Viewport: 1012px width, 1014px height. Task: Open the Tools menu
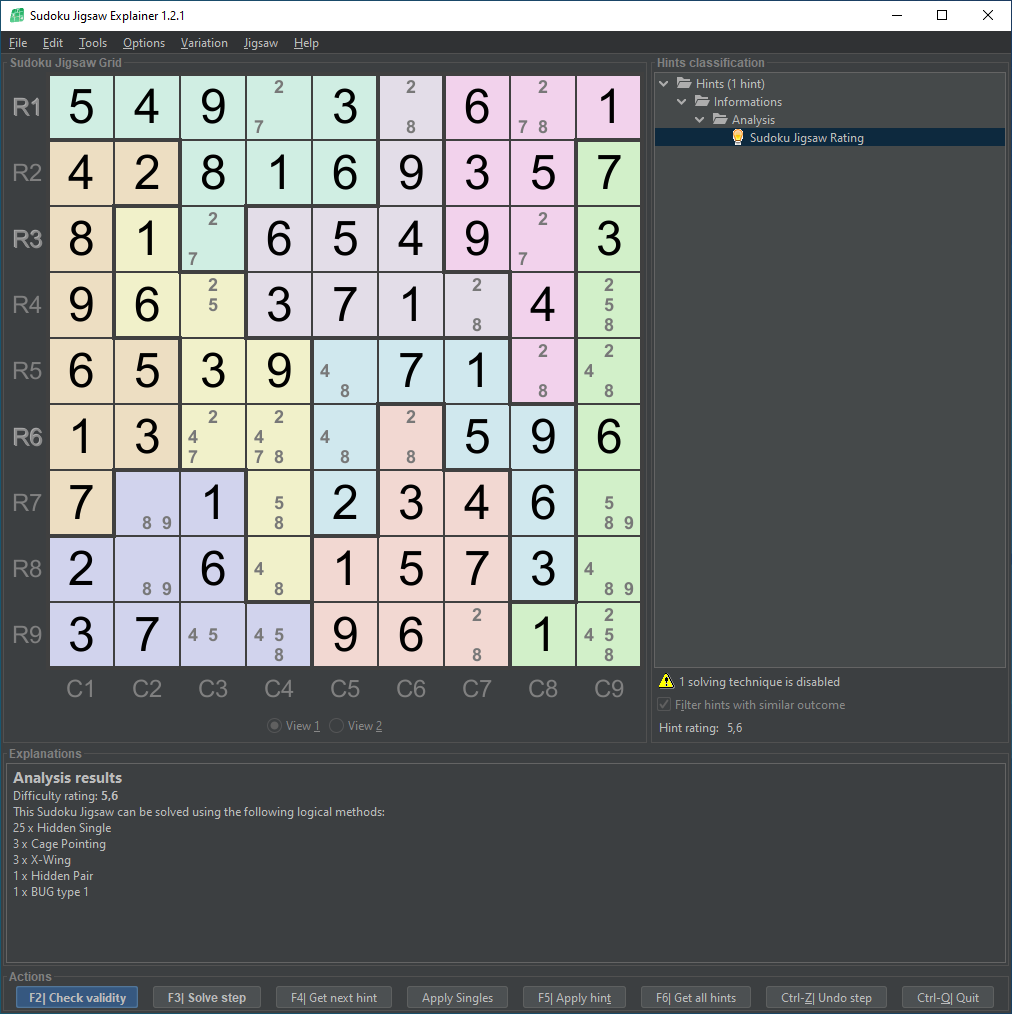point(92,43)
